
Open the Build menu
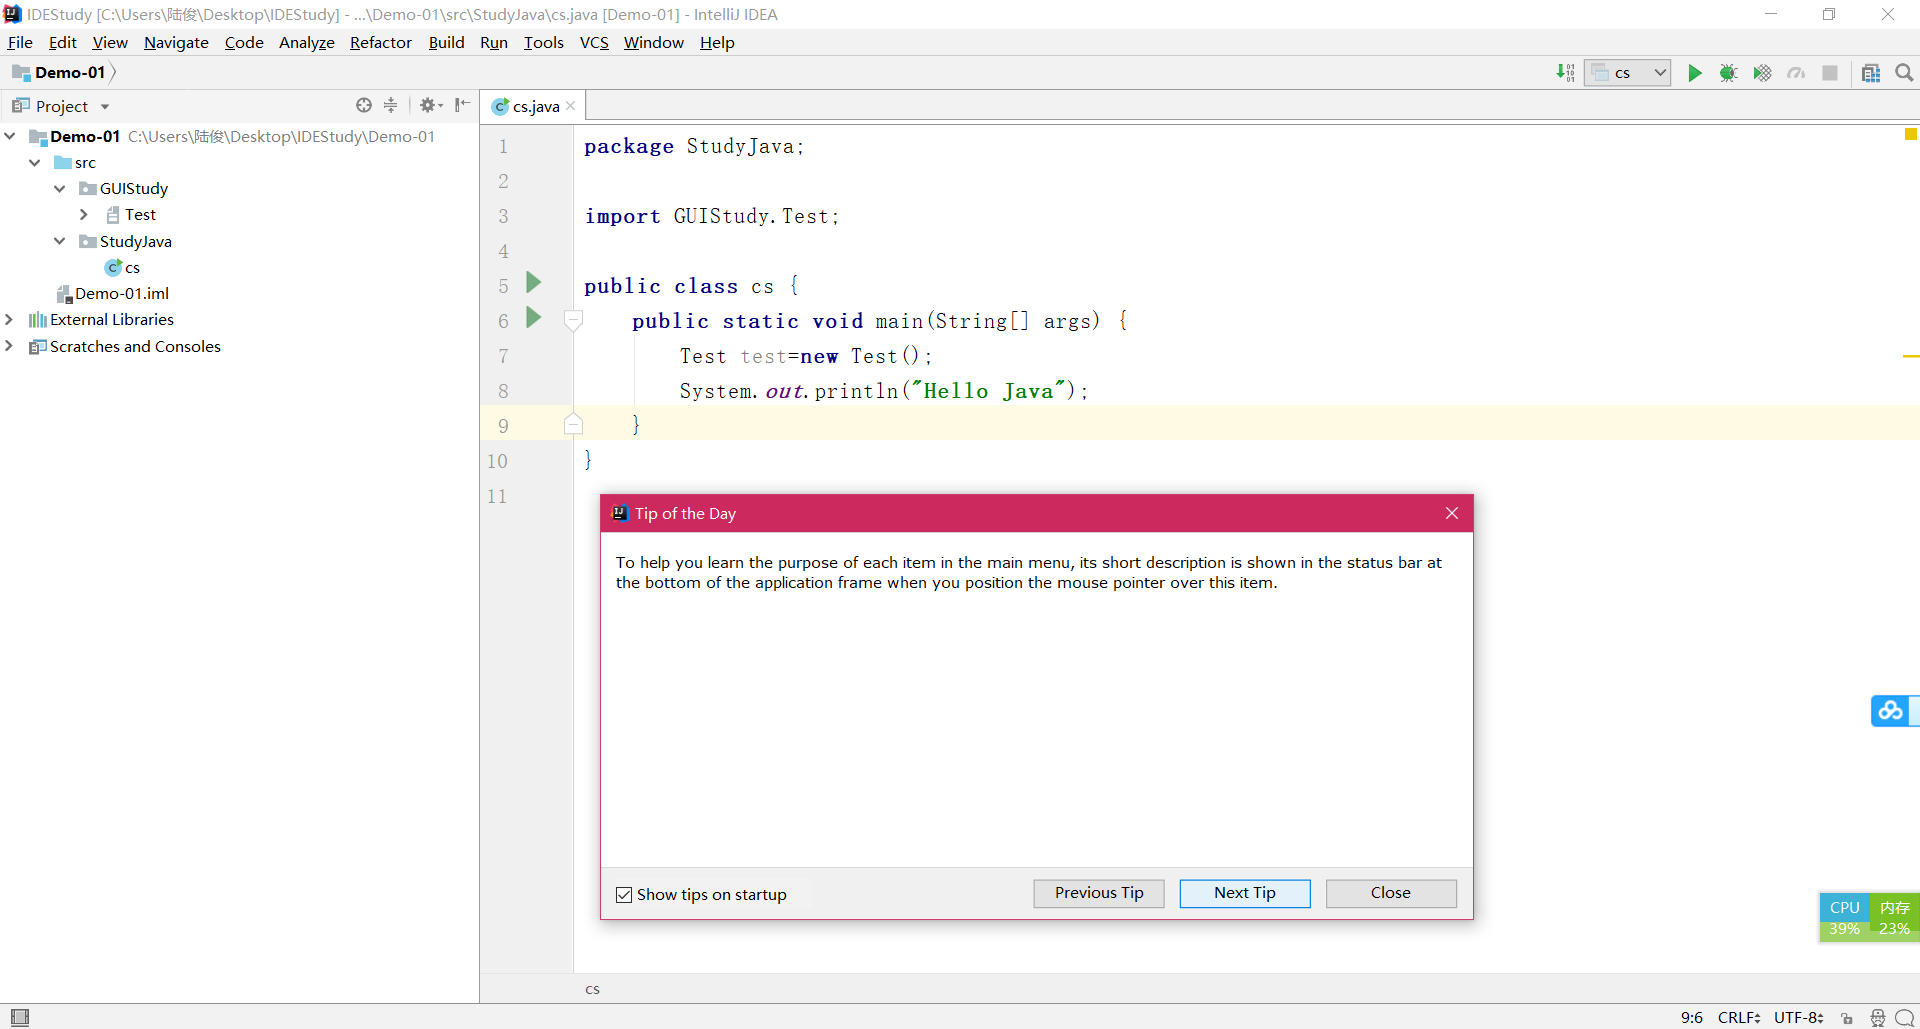446,42
